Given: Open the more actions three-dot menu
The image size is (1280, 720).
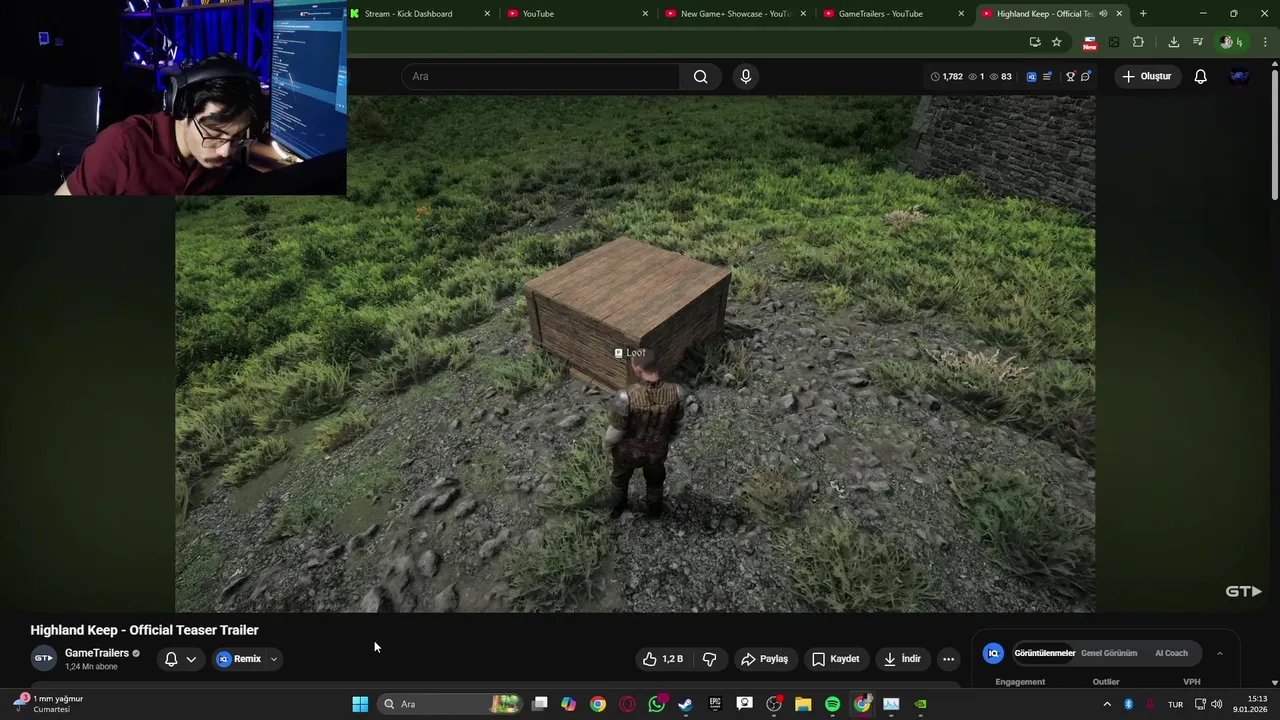Looking at the screenshot, I should point(948,659).
